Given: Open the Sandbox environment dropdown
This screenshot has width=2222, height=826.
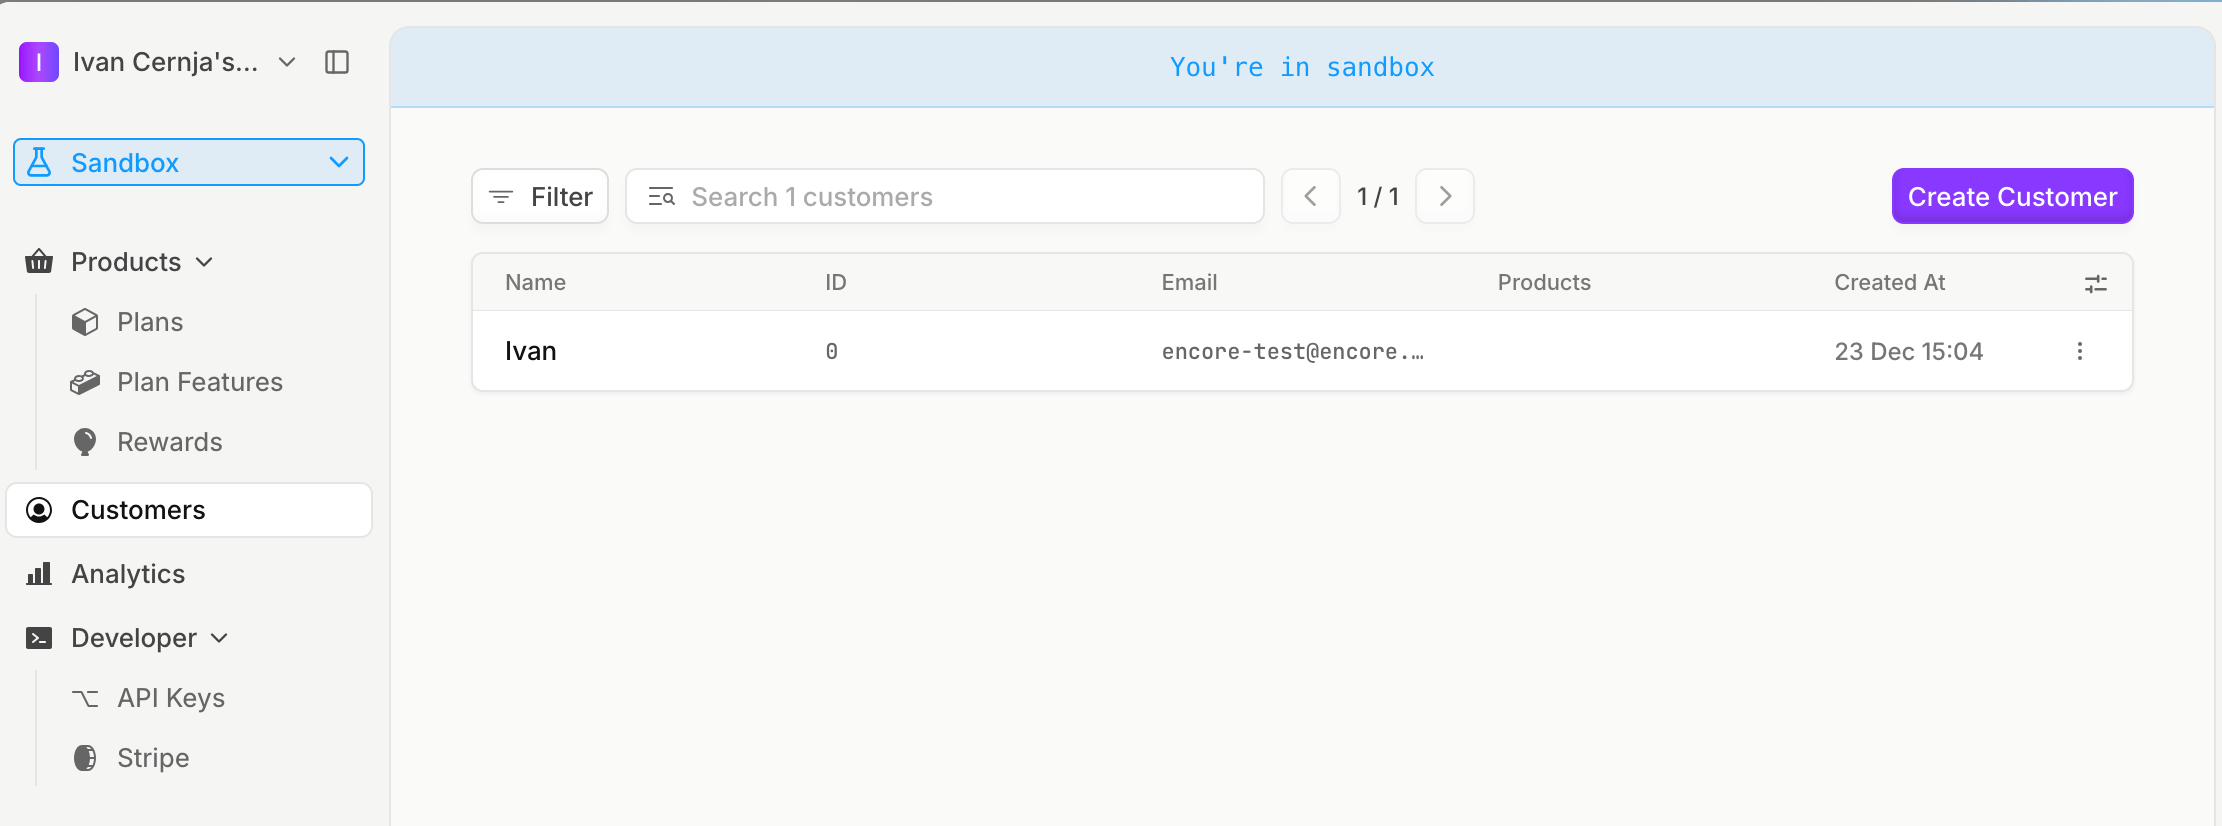Looking at the screenshot, I should tap(189, 162).
